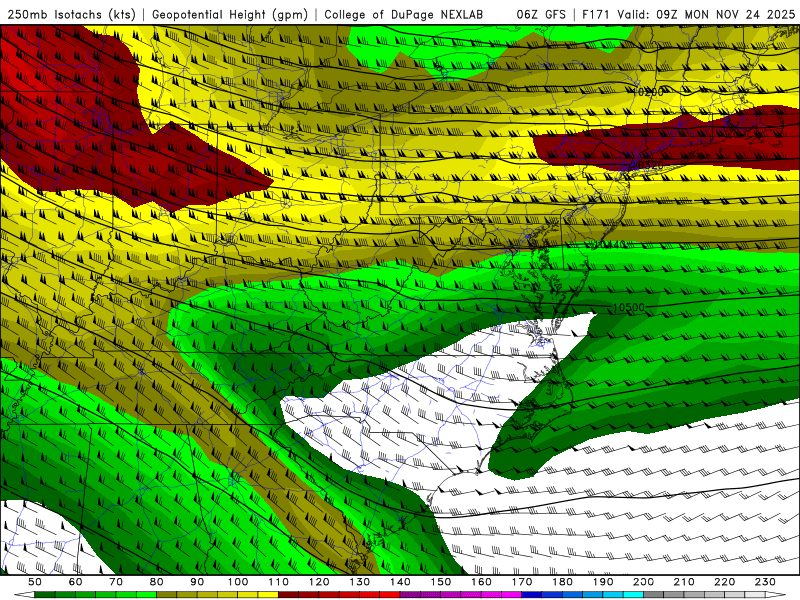Click the 230 value on the color scale

point(765,582)
